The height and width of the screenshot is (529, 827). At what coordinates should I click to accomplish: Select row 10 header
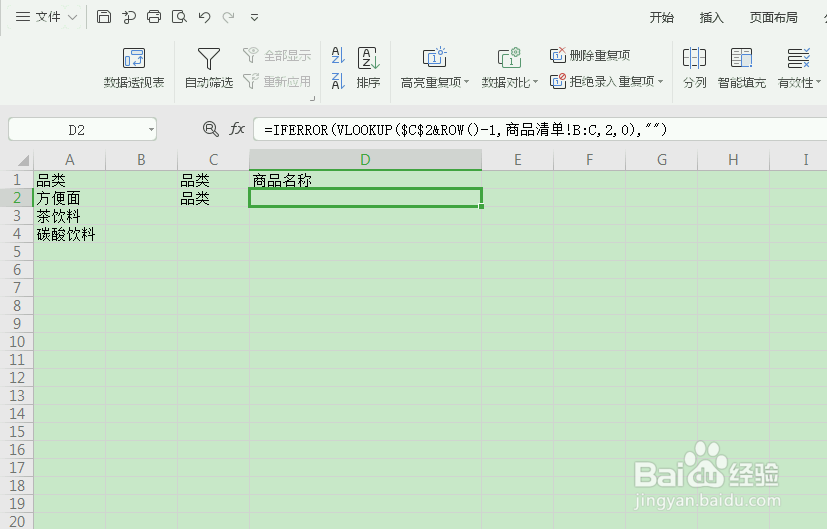tap(17, 342)
